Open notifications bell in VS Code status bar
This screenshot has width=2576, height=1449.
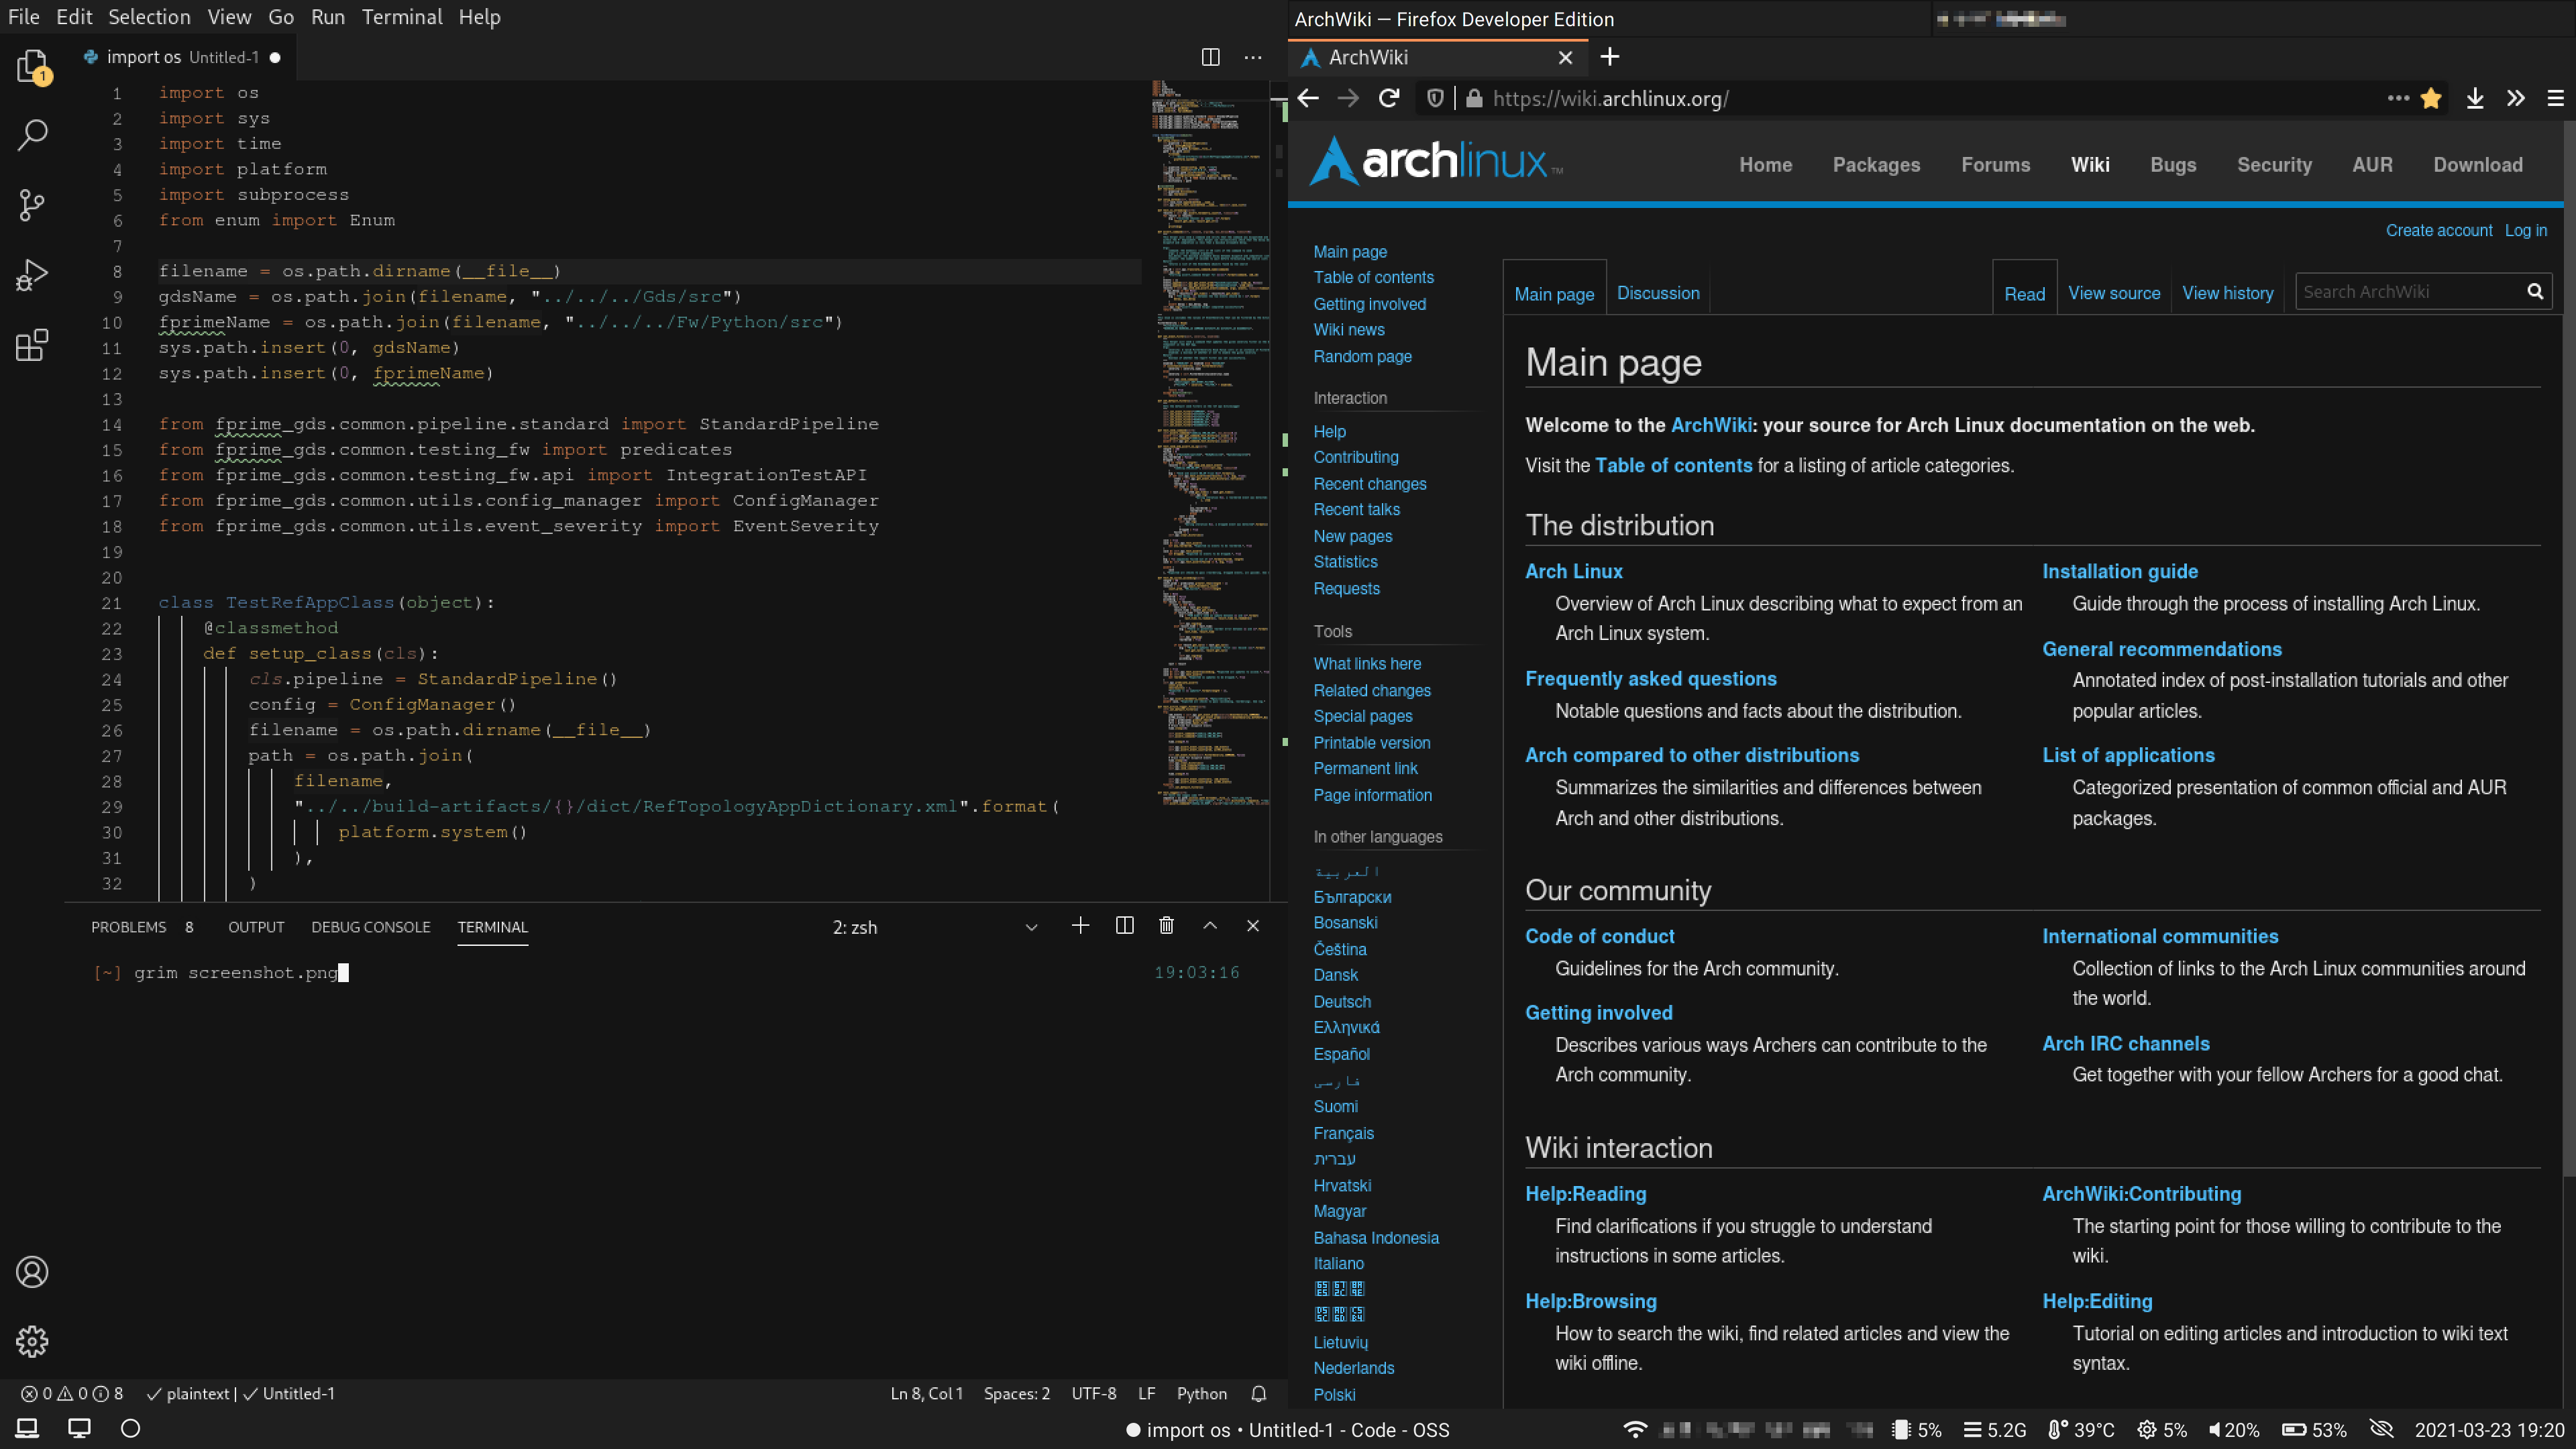coord(1259,1394)
